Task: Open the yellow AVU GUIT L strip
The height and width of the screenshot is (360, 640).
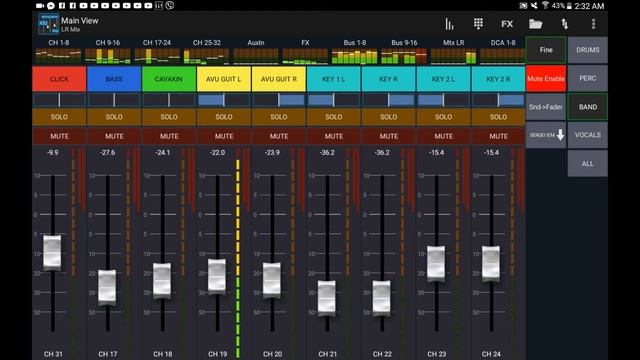Action: [x=224, y=79]
